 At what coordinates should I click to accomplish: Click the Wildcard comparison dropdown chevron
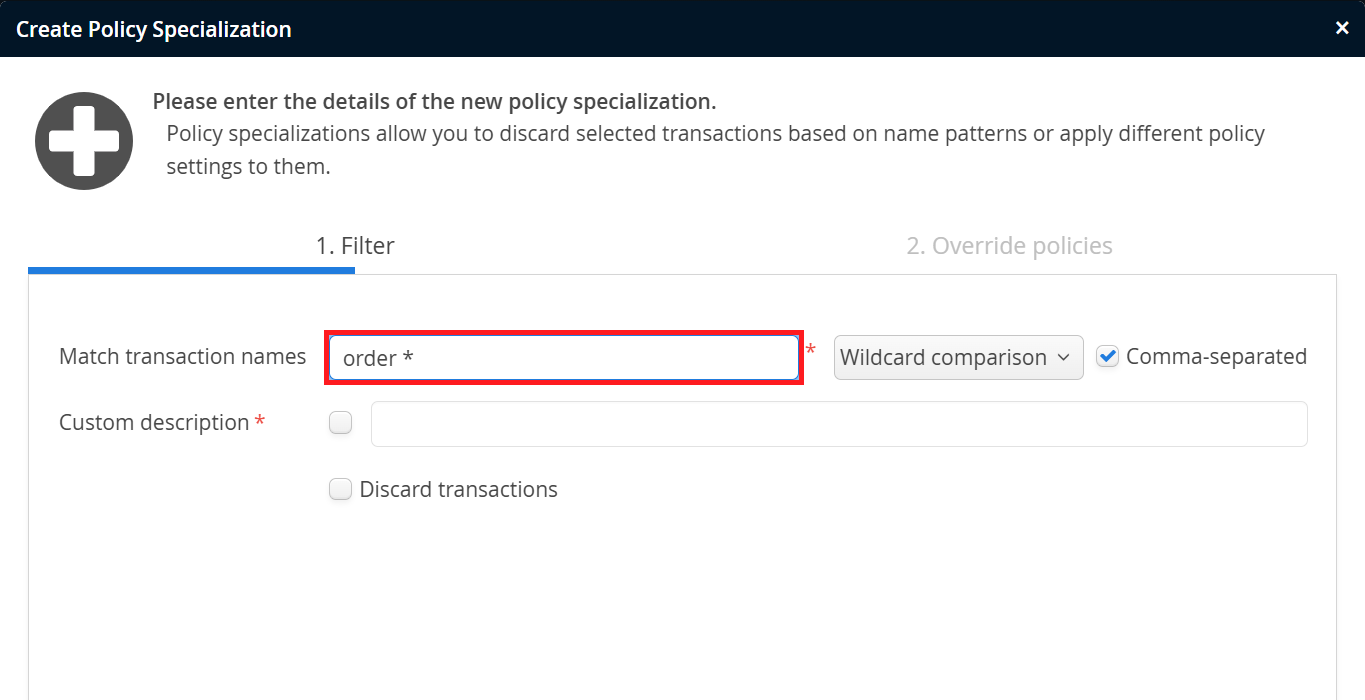pyautogui.click(x=1063, y=358)
